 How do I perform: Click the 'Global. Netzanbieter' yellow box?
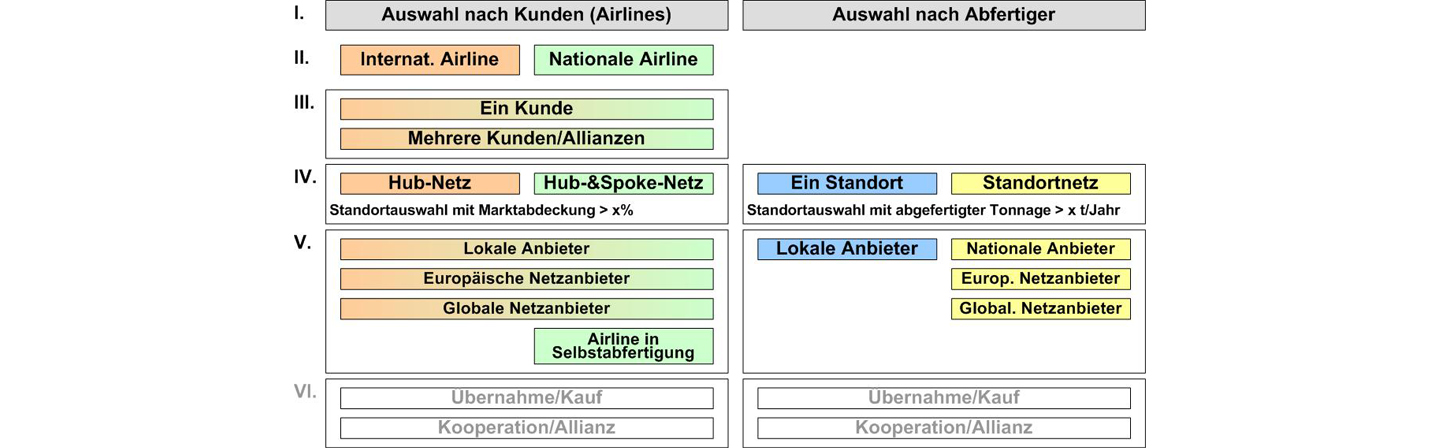[x=1041, y=309]
